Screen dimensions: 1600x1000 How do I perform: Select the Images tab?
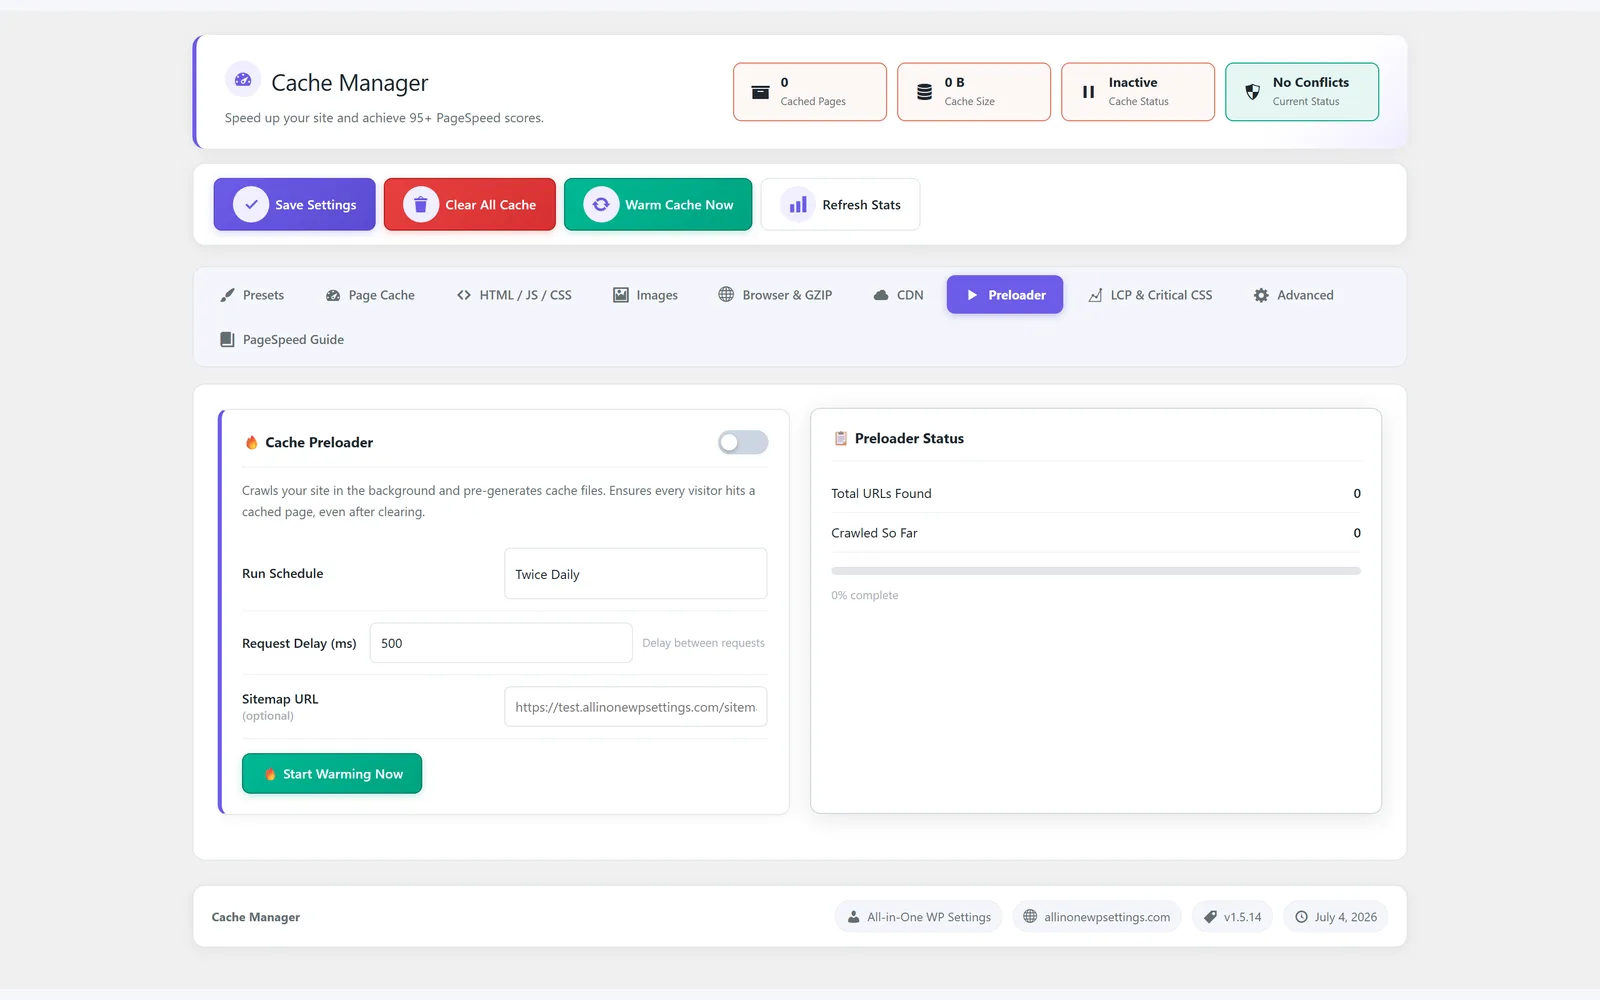645,295
